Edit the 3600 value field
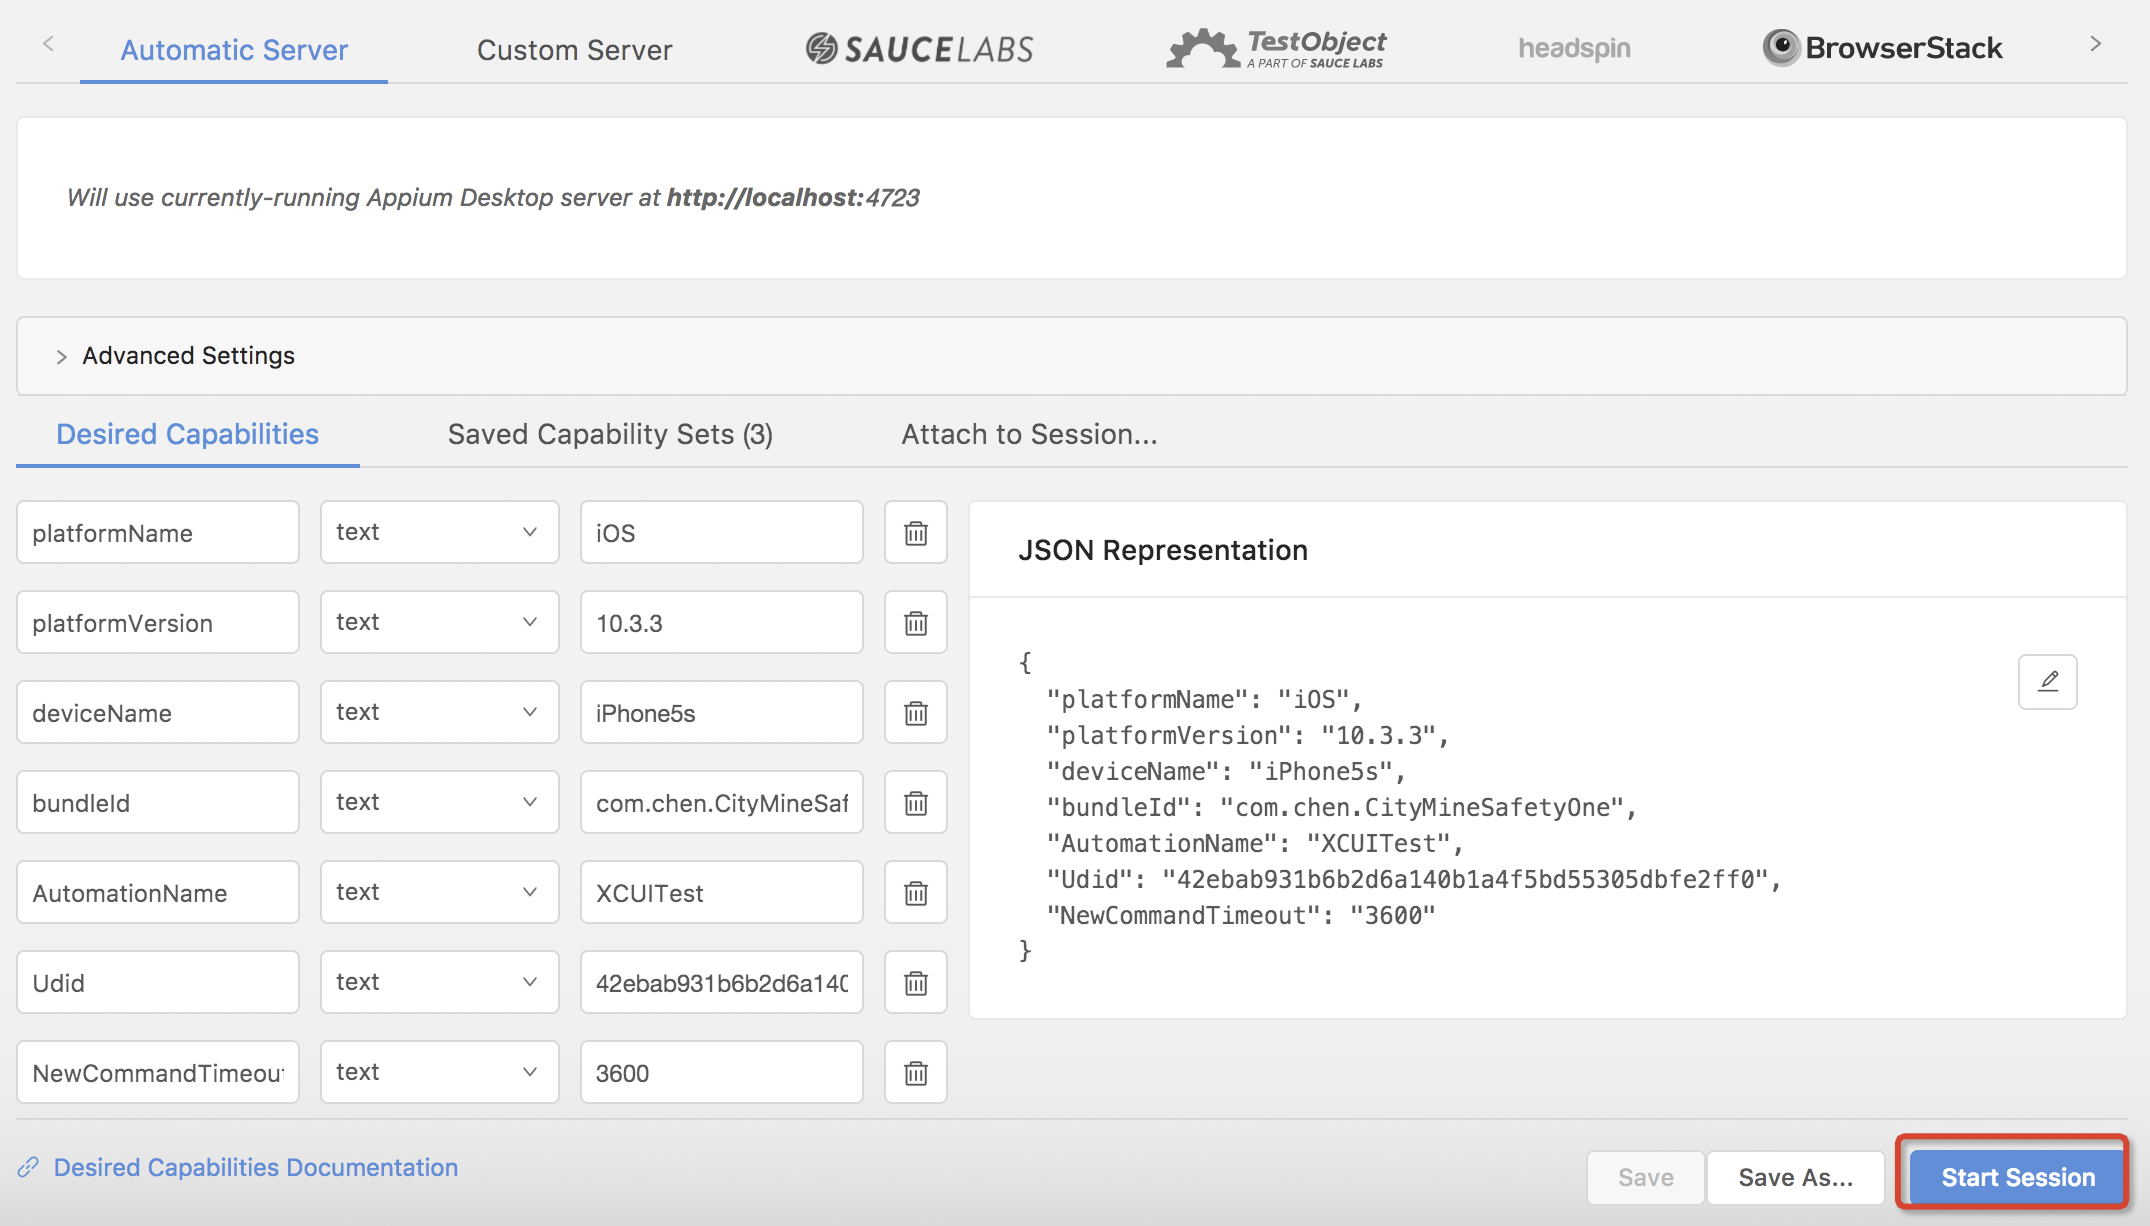This screenshot has width=2150, height=1226. (x=721, y=1073)
